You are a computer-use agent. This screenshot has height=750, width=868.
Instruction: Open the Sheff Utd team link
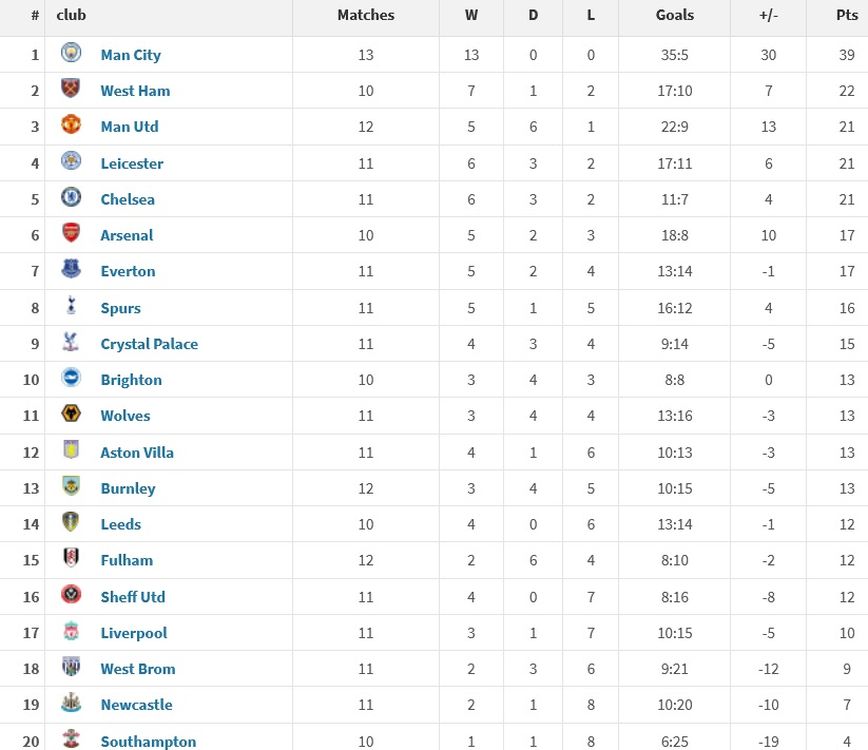pos(133,597)
